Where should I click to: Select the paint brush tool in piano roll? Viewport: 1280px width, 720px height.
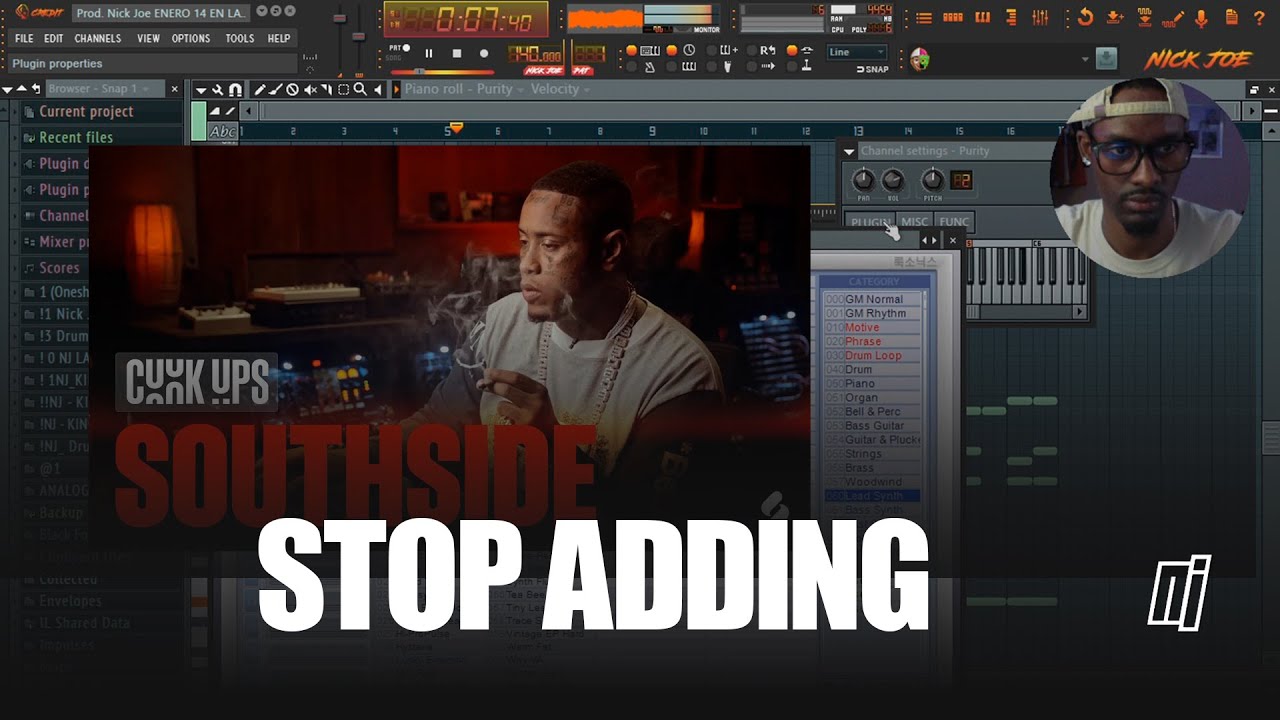[x=275, y=90]
